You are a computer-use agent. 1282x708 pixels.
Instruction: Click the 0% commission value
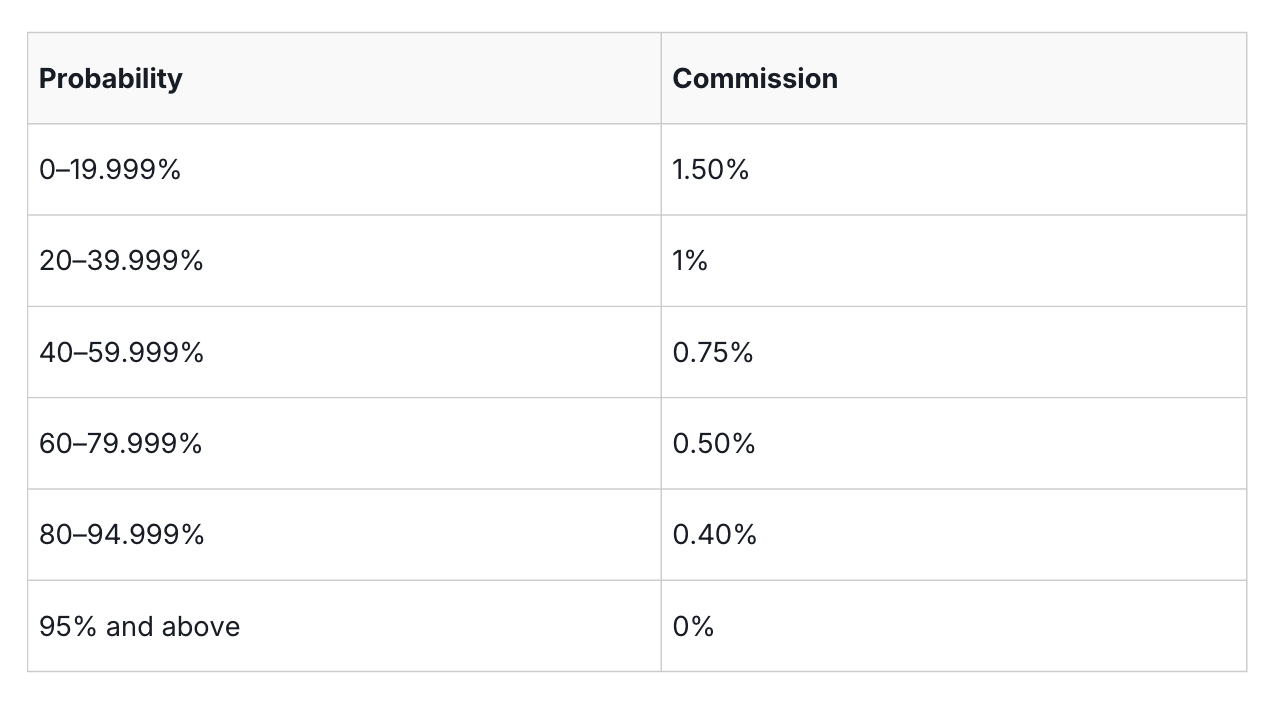pos(693,627)
